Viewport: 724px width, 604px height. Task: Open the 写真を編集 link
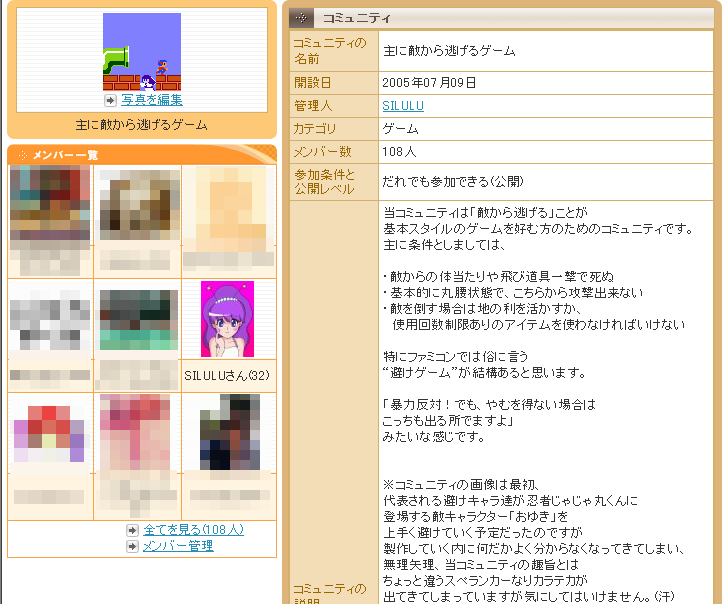point(152,100)
